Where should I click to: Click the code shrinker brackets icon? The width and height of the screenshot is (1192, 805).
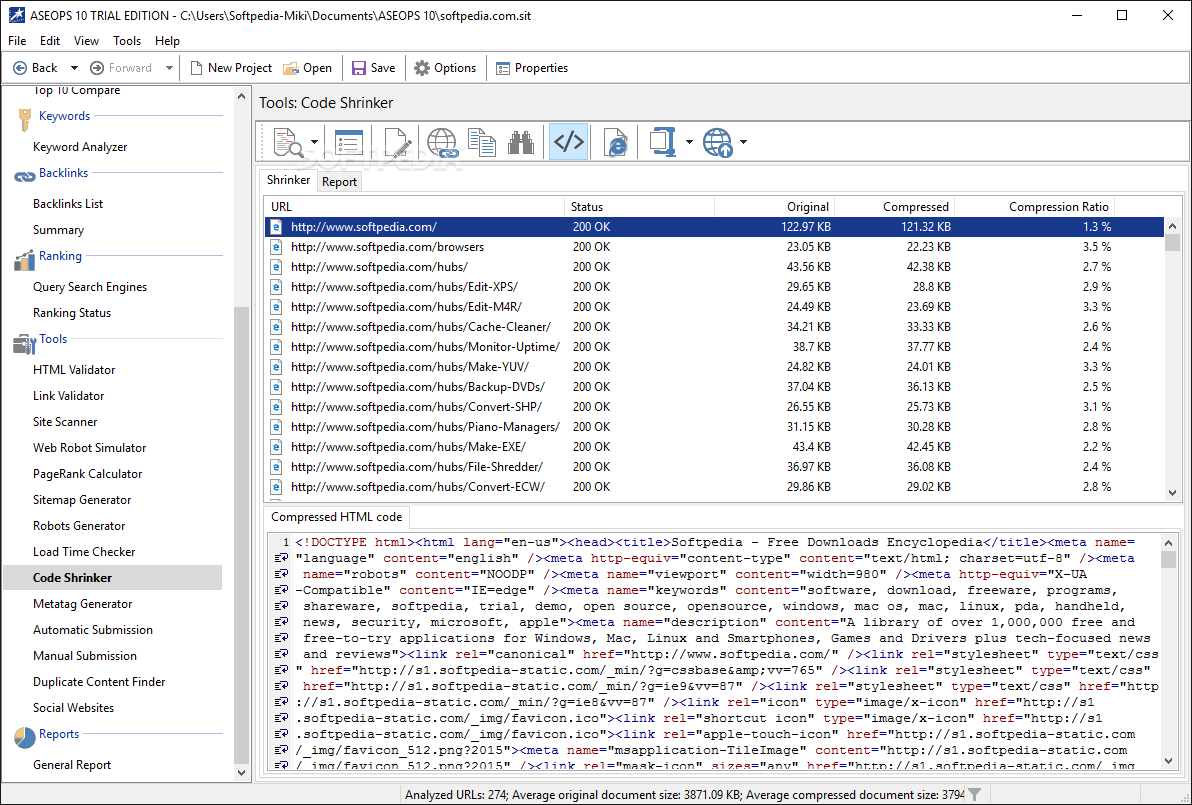click(x=569, y=142)
